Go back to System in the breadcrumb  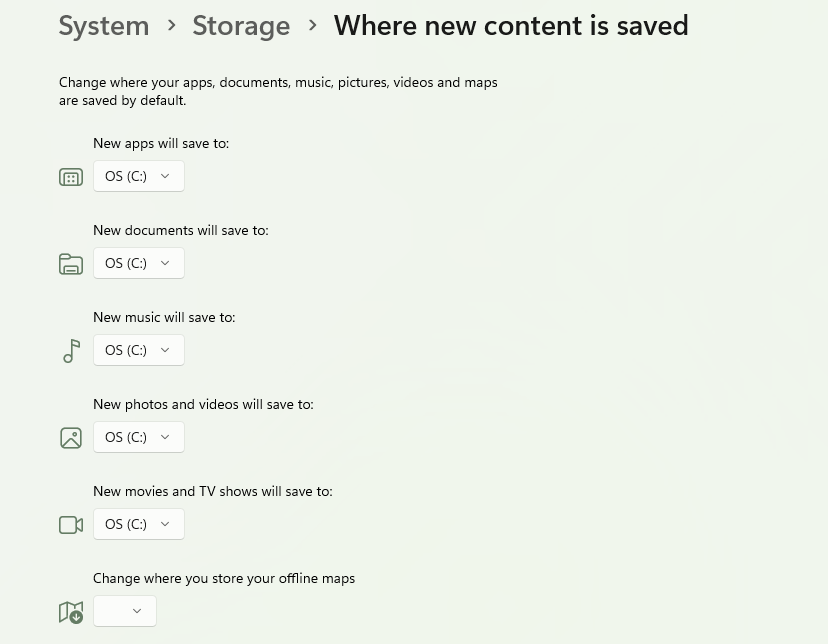pos(104,25)
